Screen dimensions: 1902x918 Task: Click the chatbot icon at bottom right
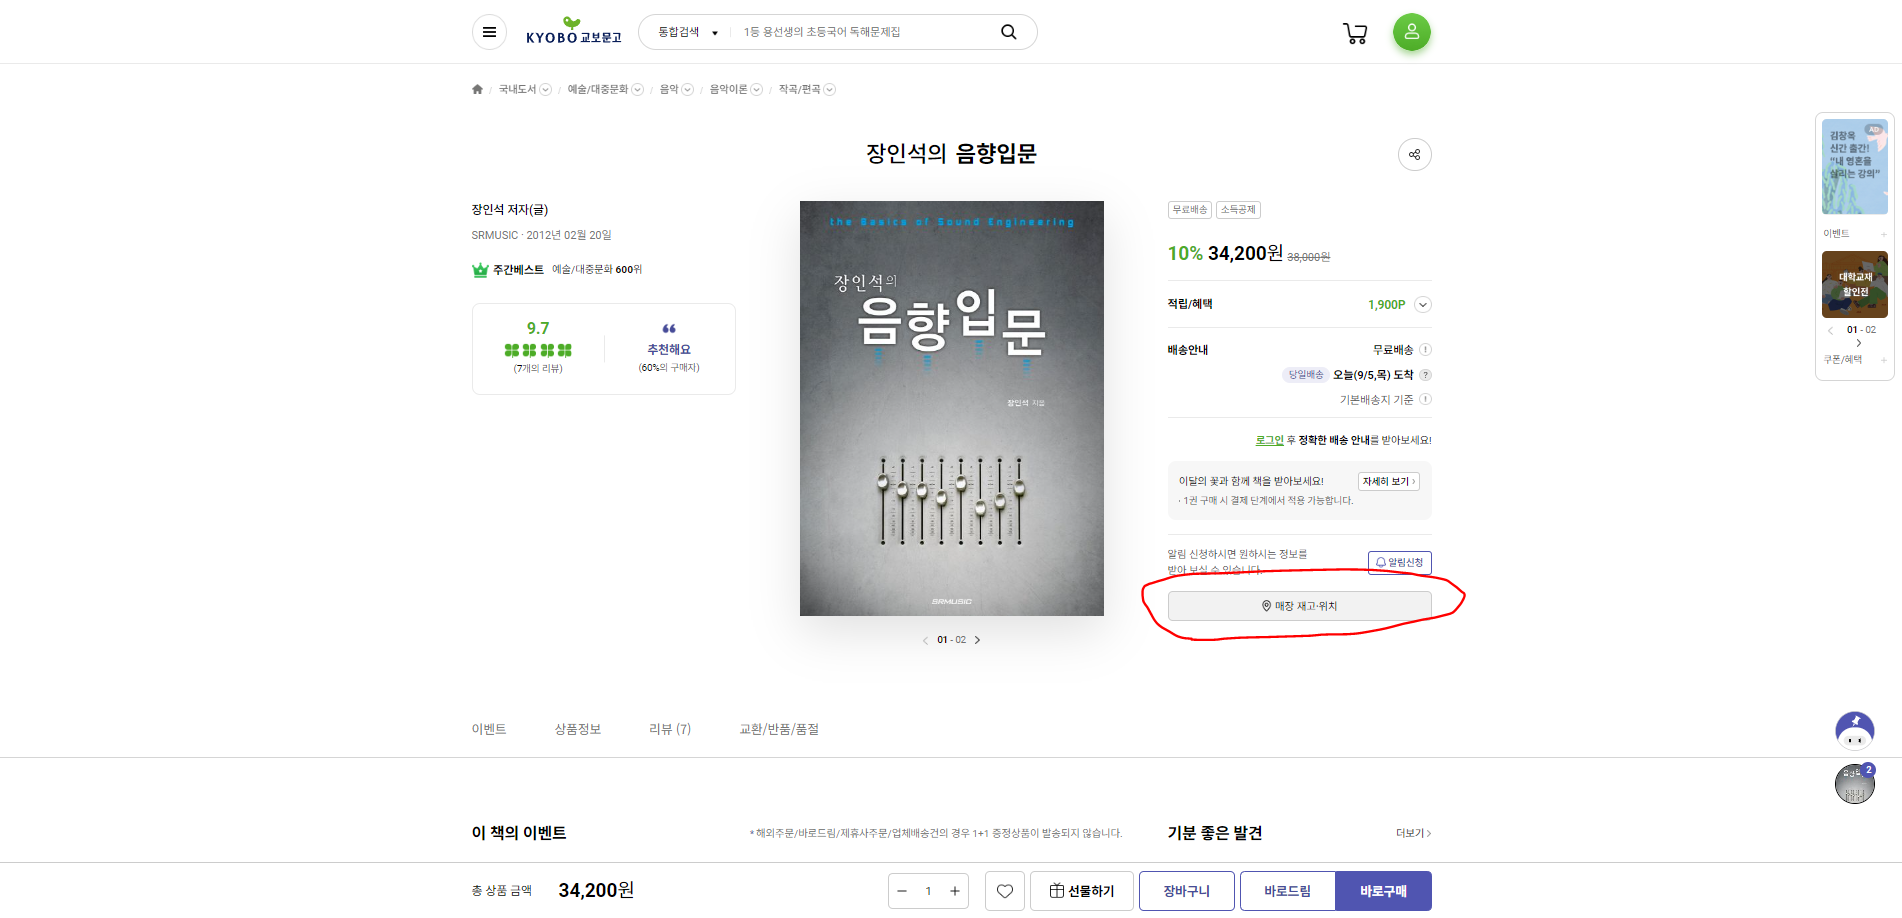tap(1855, 730)
